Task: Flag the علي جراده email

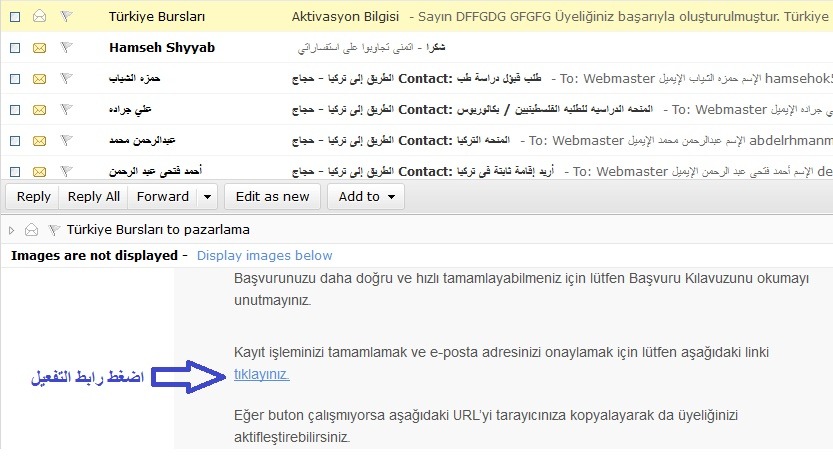Action: (x=66, y=109)
